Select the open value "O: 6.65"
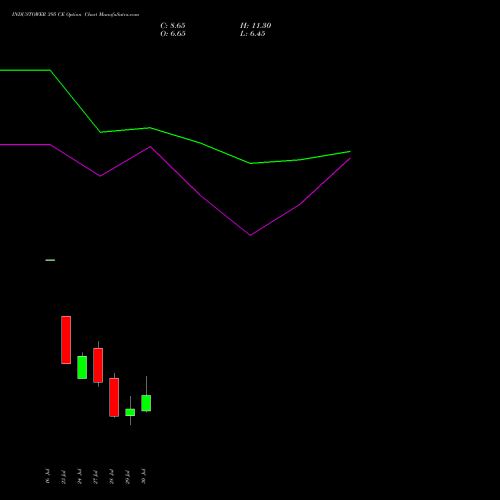 tap(173, 34)
